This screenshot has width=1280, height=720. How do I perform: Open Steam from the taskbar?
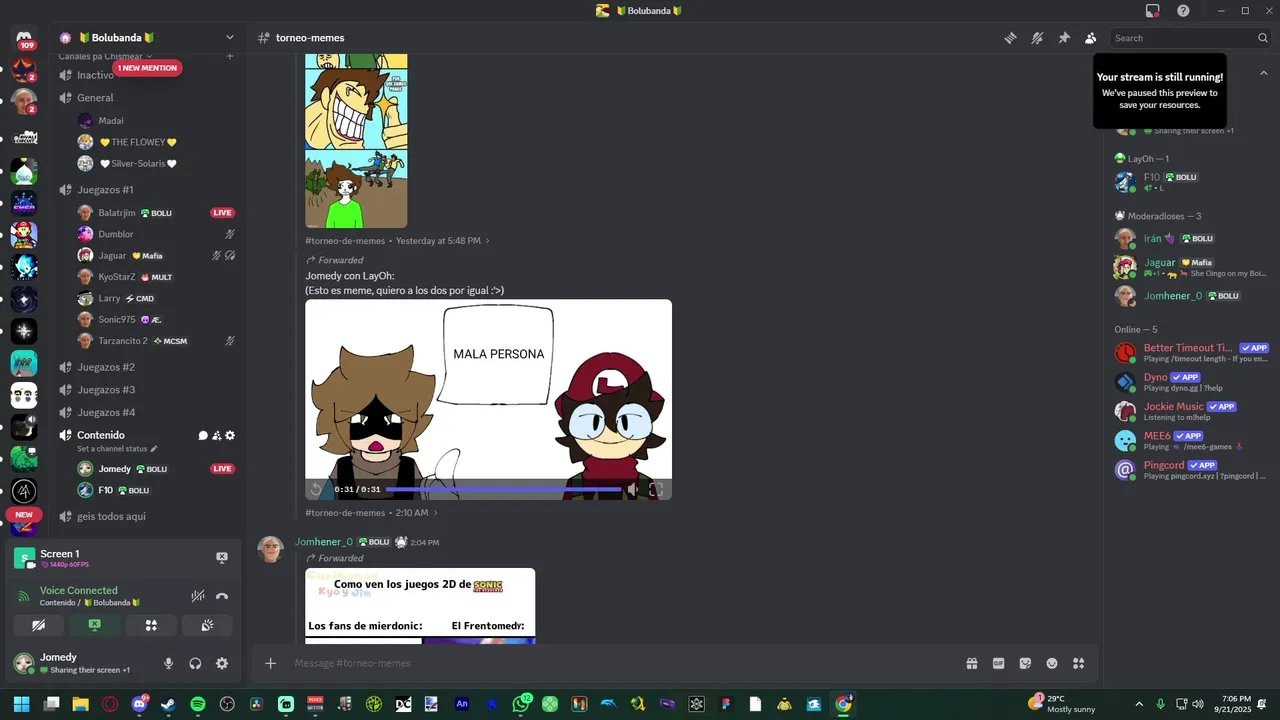pyautogui.click(x=168, y=704)
